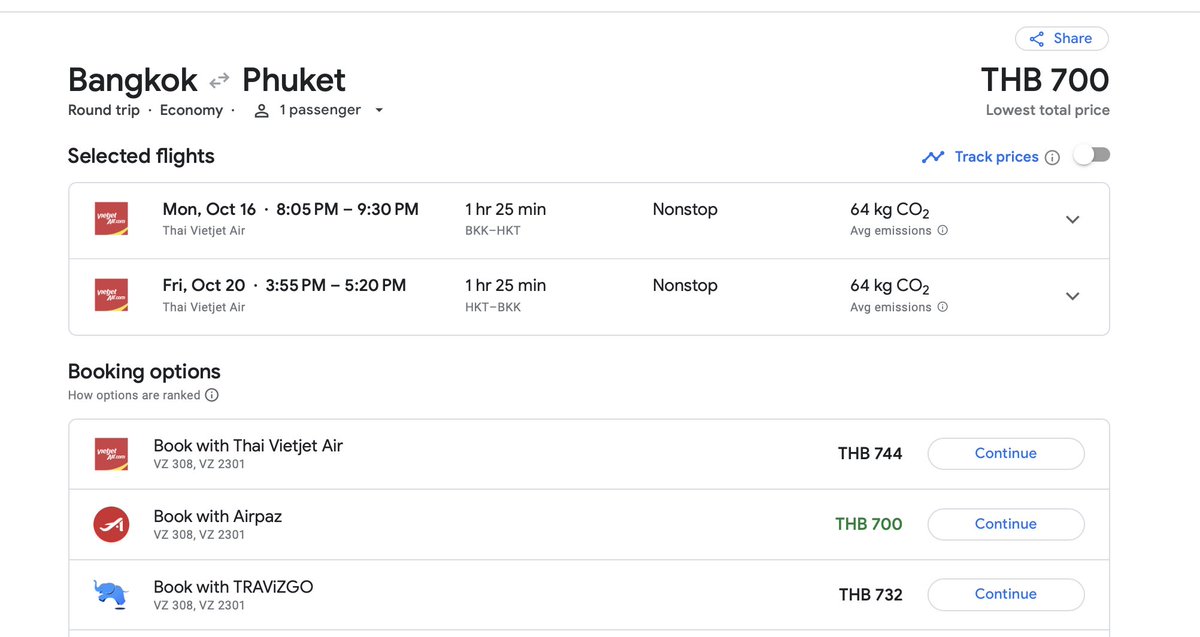Continue booking with TRAViZGO
The image size is (1200, 637).
[1006, 594]
